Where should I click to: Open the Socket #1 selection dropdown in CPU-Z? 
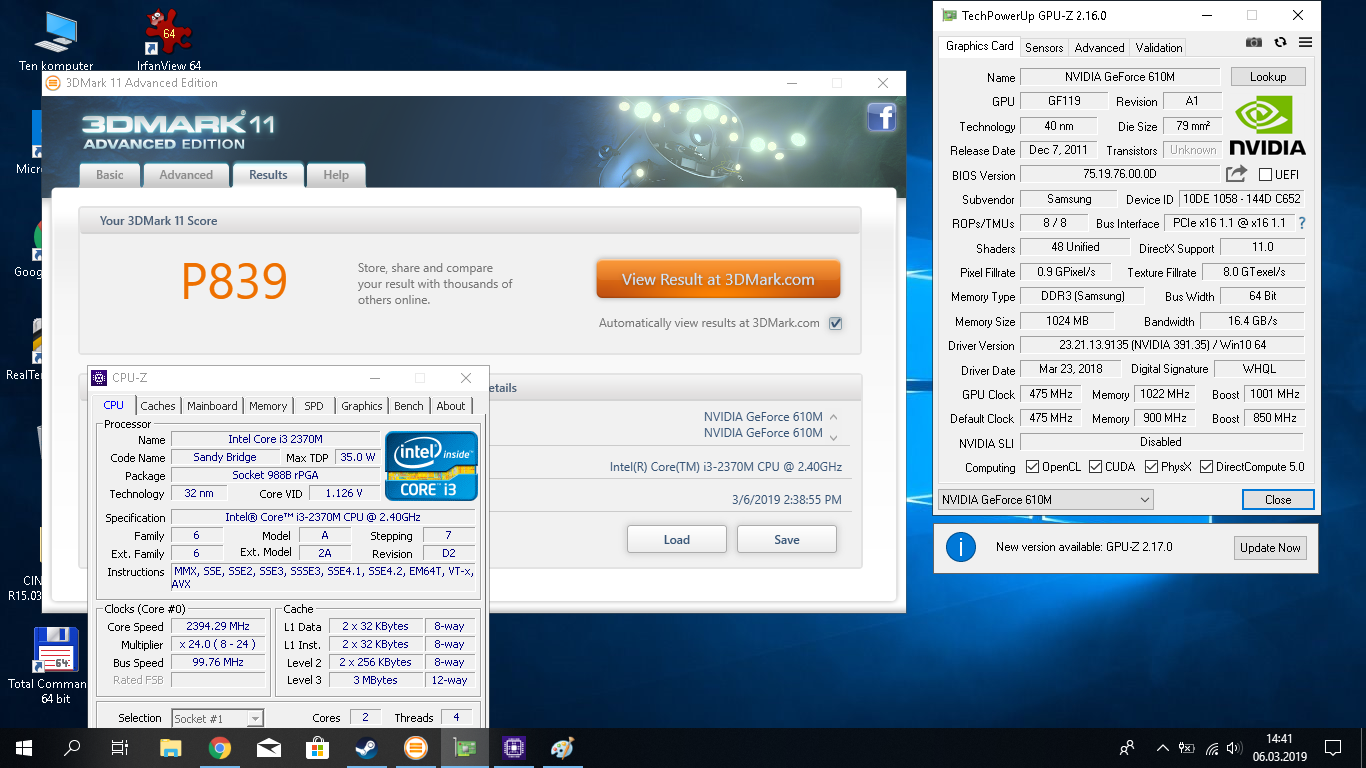click(217, 718)
